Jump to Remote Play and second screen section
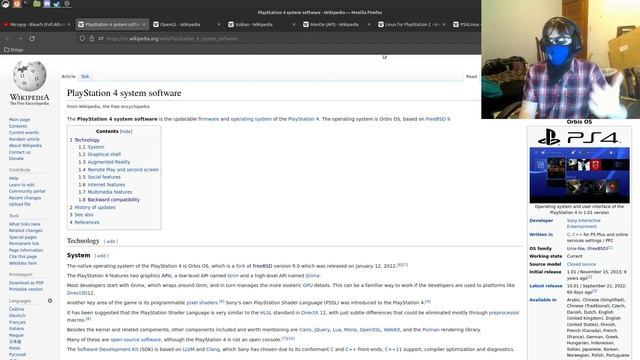This screenshot has width=640, height=360. tap(123, 169)
